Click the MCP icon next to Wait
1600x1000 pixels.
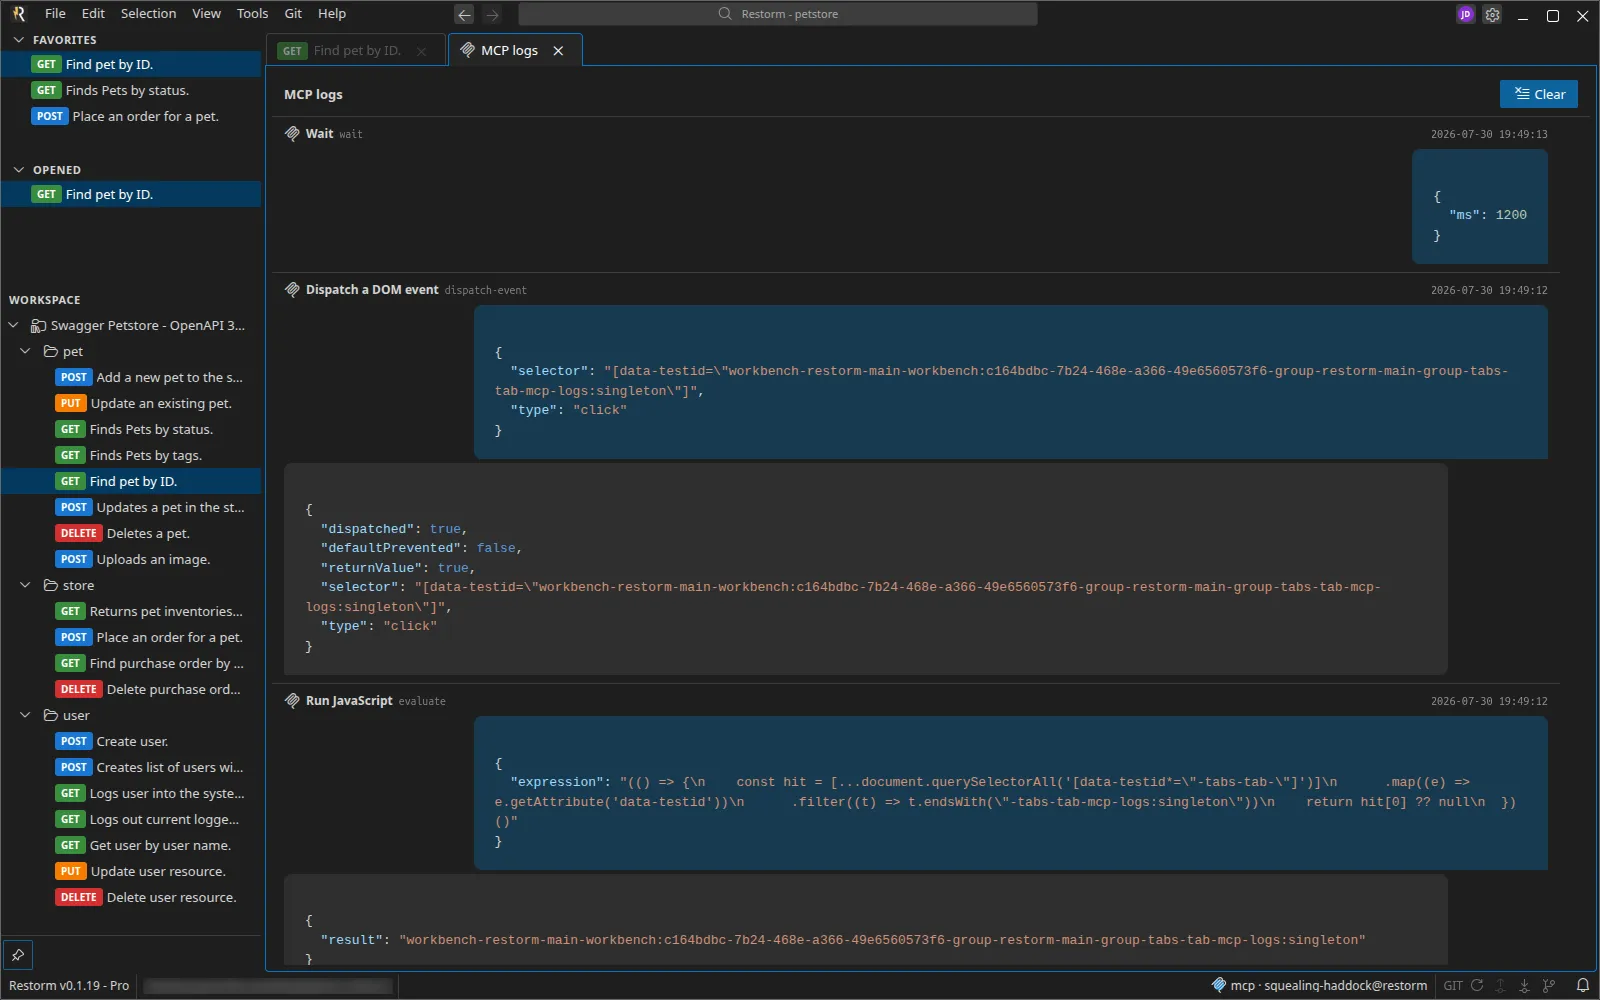[292, 133]
